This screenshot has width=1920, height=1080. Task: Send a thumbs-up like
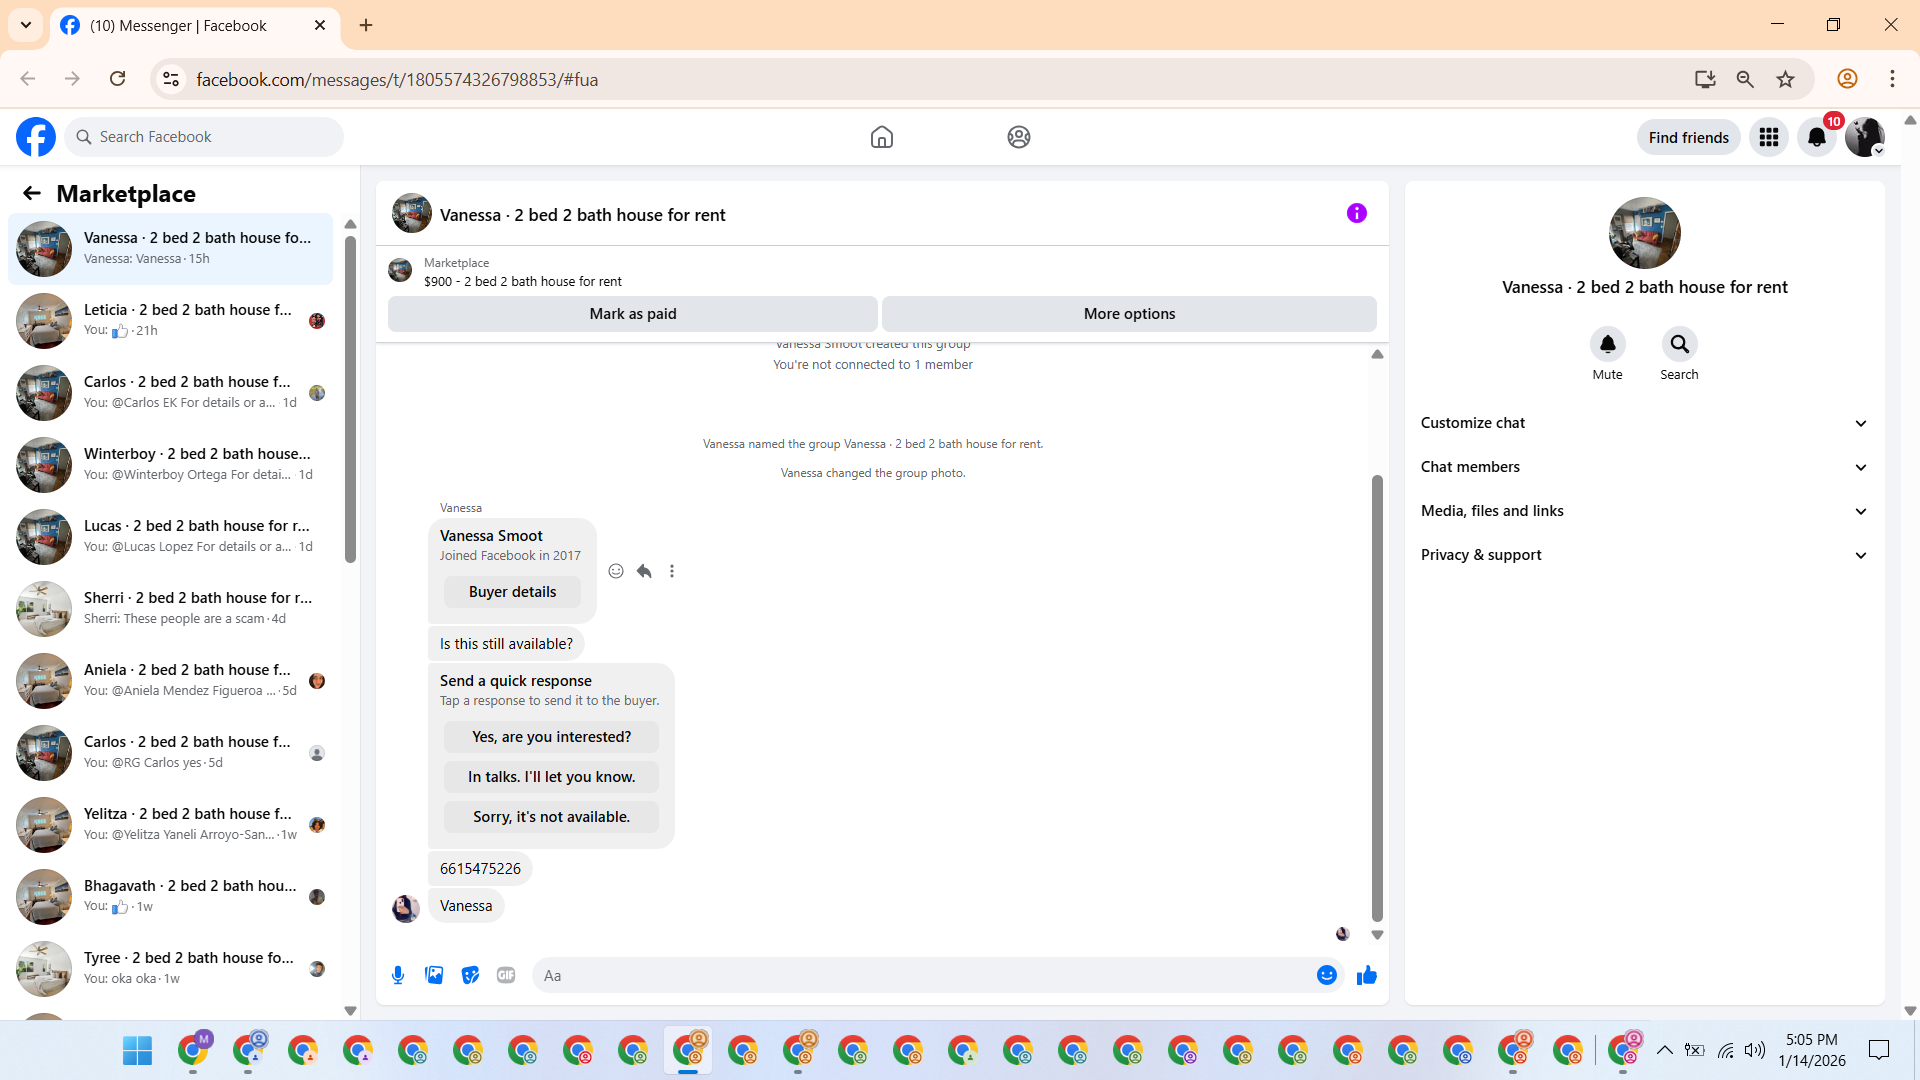[1366, 975]
